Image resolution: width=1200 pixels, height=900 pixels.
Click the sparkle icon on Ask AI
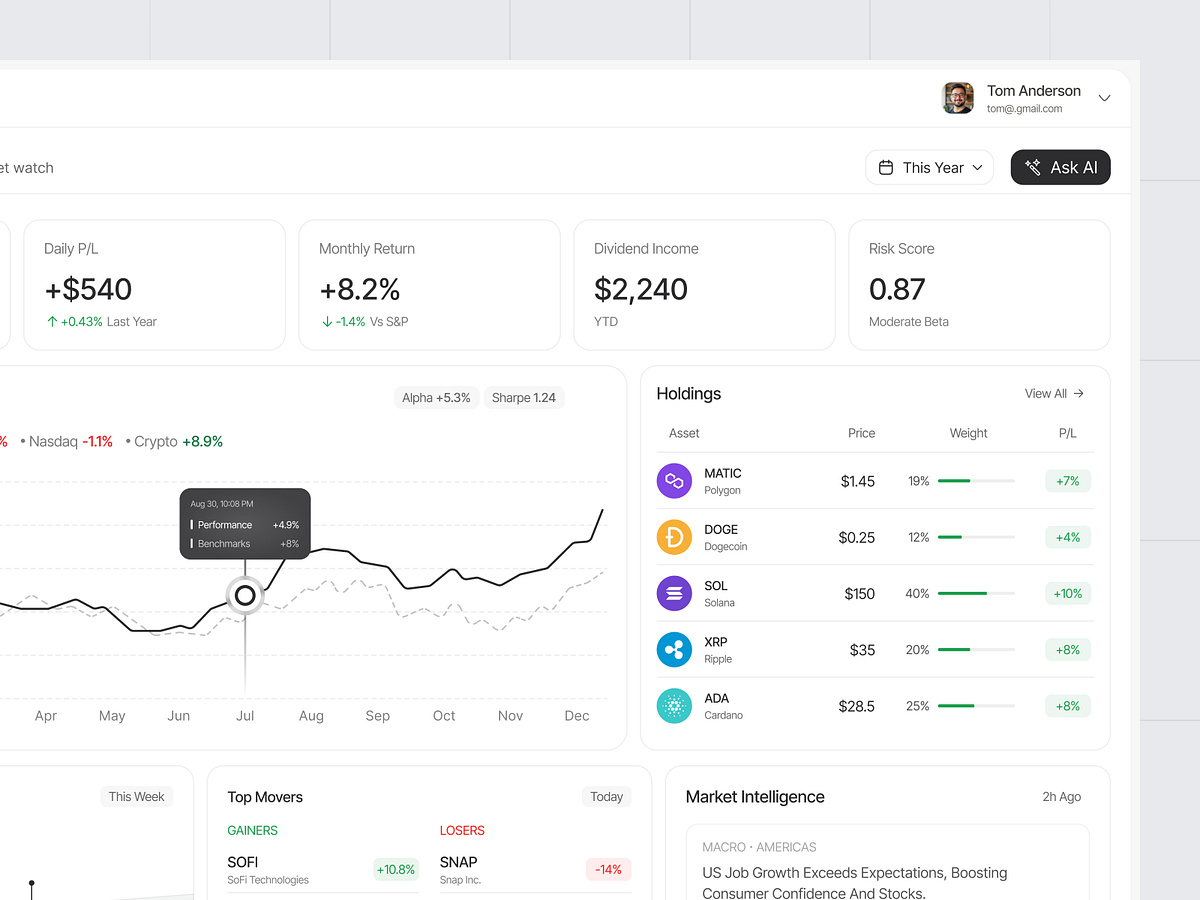[1033, 168]
